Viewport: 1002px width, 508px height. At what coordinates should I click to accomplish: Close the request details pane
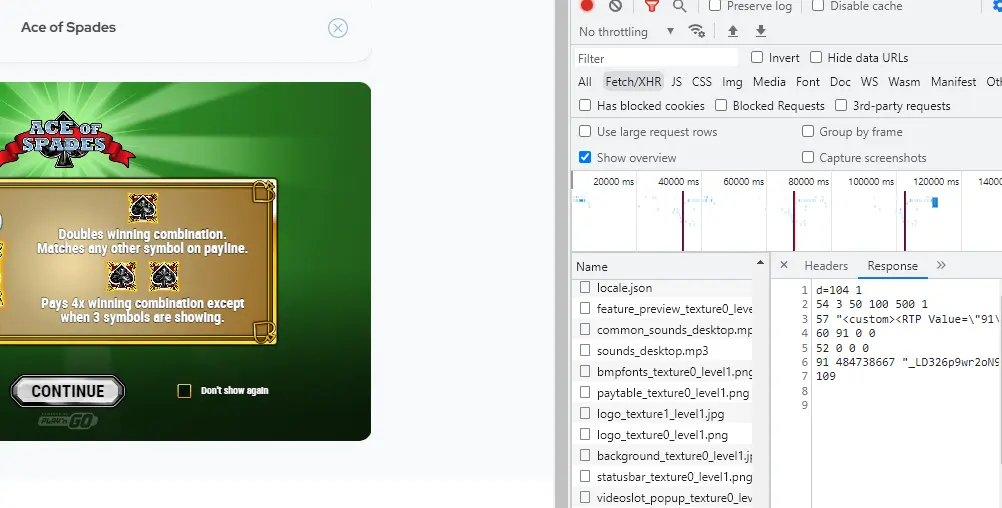pos(784,265)
